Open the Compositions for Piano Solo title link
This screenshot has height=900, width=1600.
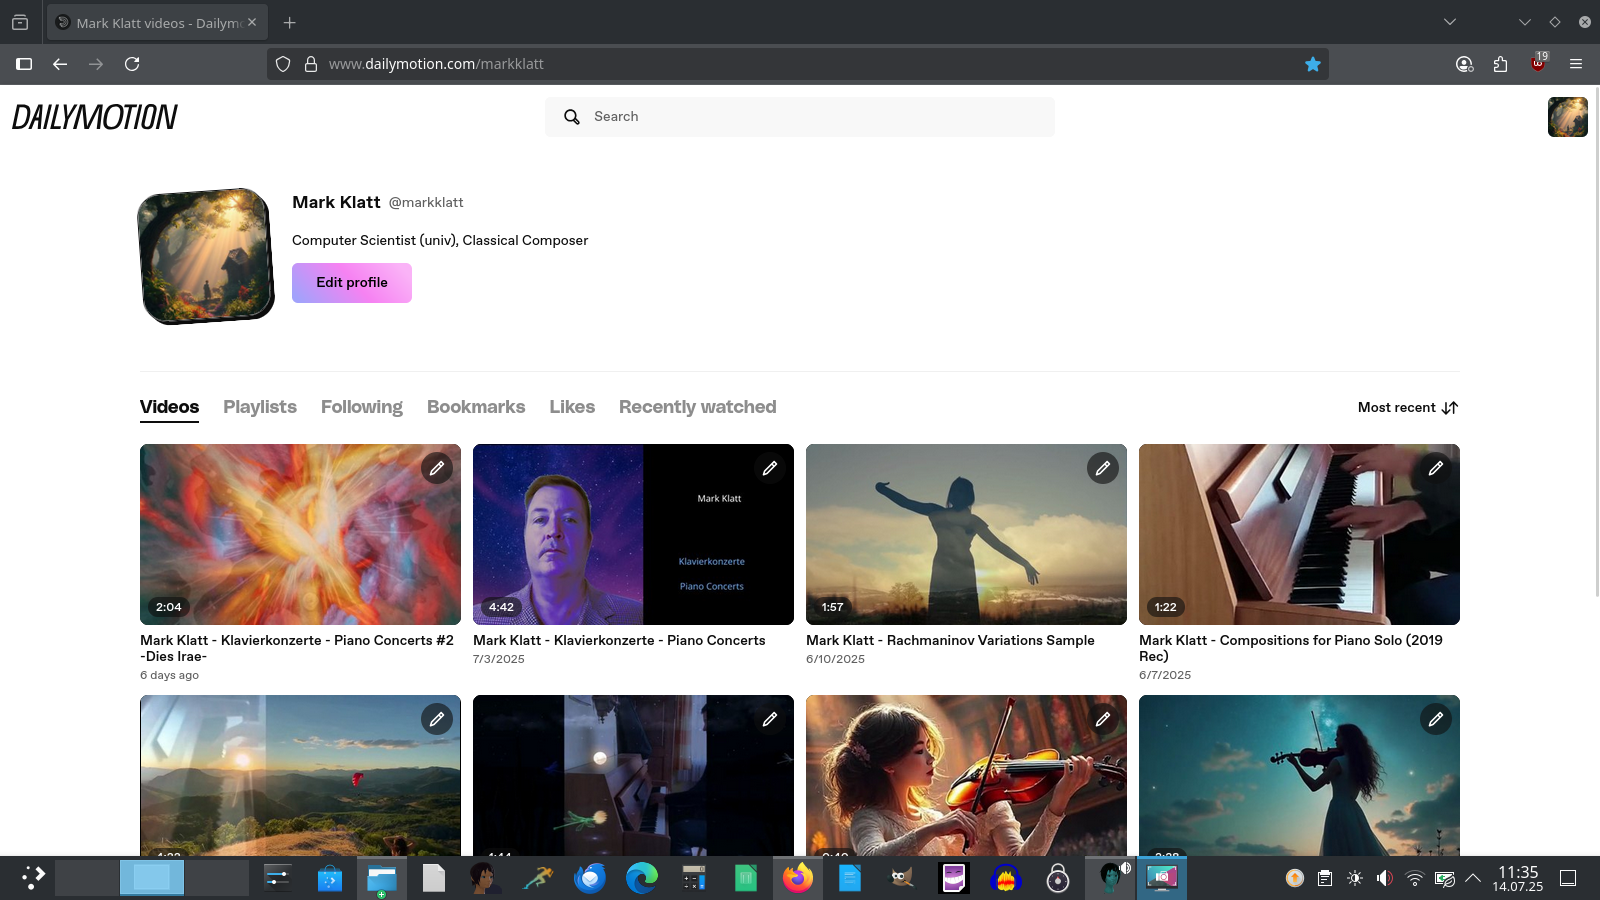click(x=1291, y=648)
